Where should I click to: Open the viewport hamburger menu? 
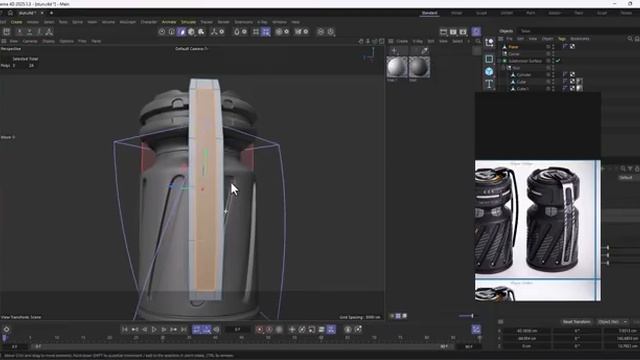pos(4,41)
